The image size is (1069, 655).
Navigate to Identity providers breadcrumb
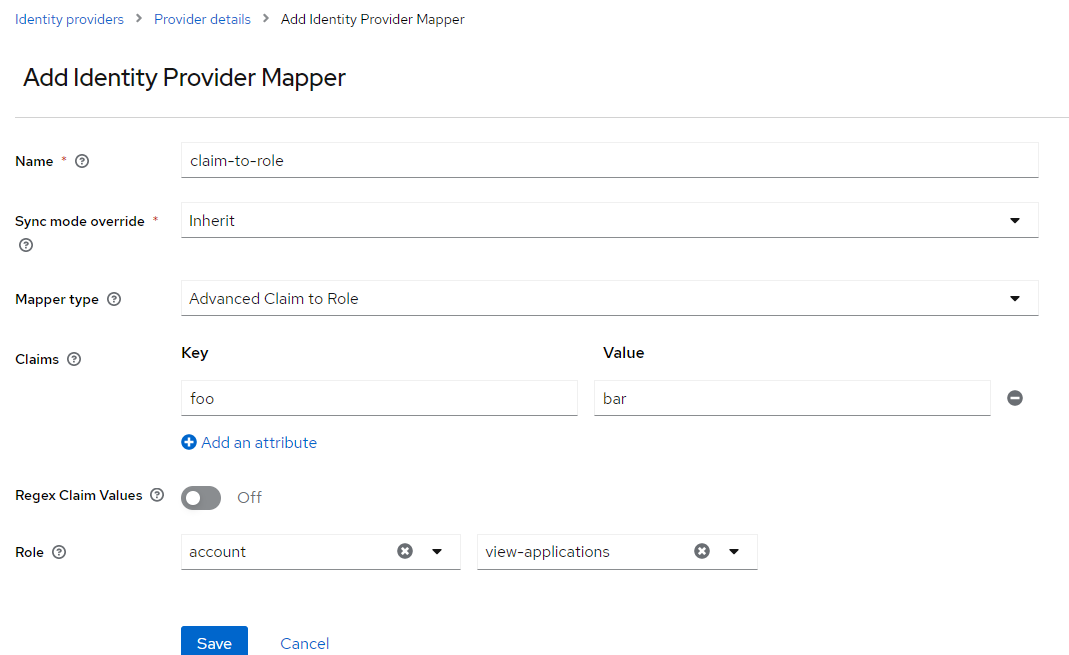pyautogui.click(x=68, y=18)
